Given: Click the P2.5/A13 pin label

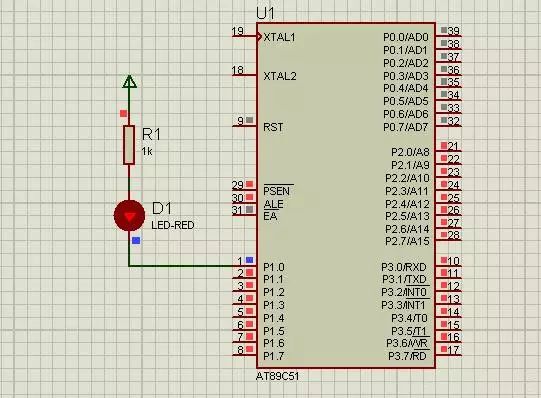Looking at the screenshot, I should pos(407,216).
